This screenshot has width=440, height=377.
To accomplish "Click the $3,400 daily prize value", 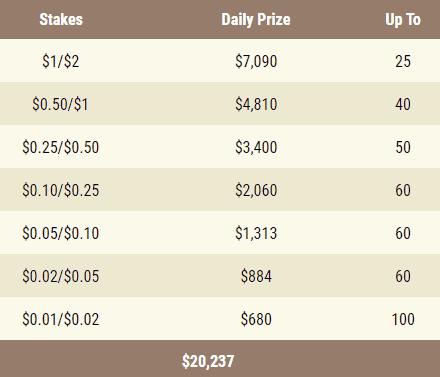I will click(x=256, y=147).
